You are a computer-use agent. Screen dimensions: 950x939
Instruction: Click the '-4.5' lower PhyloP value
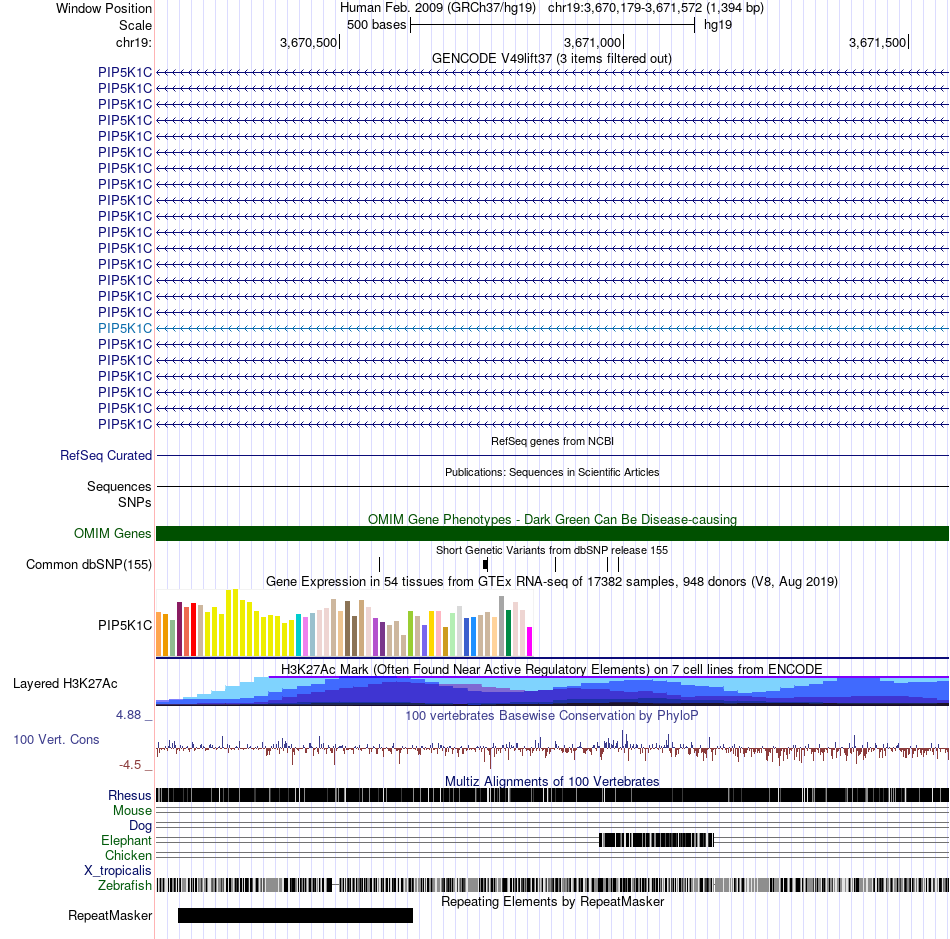click(x=130, y=765)
